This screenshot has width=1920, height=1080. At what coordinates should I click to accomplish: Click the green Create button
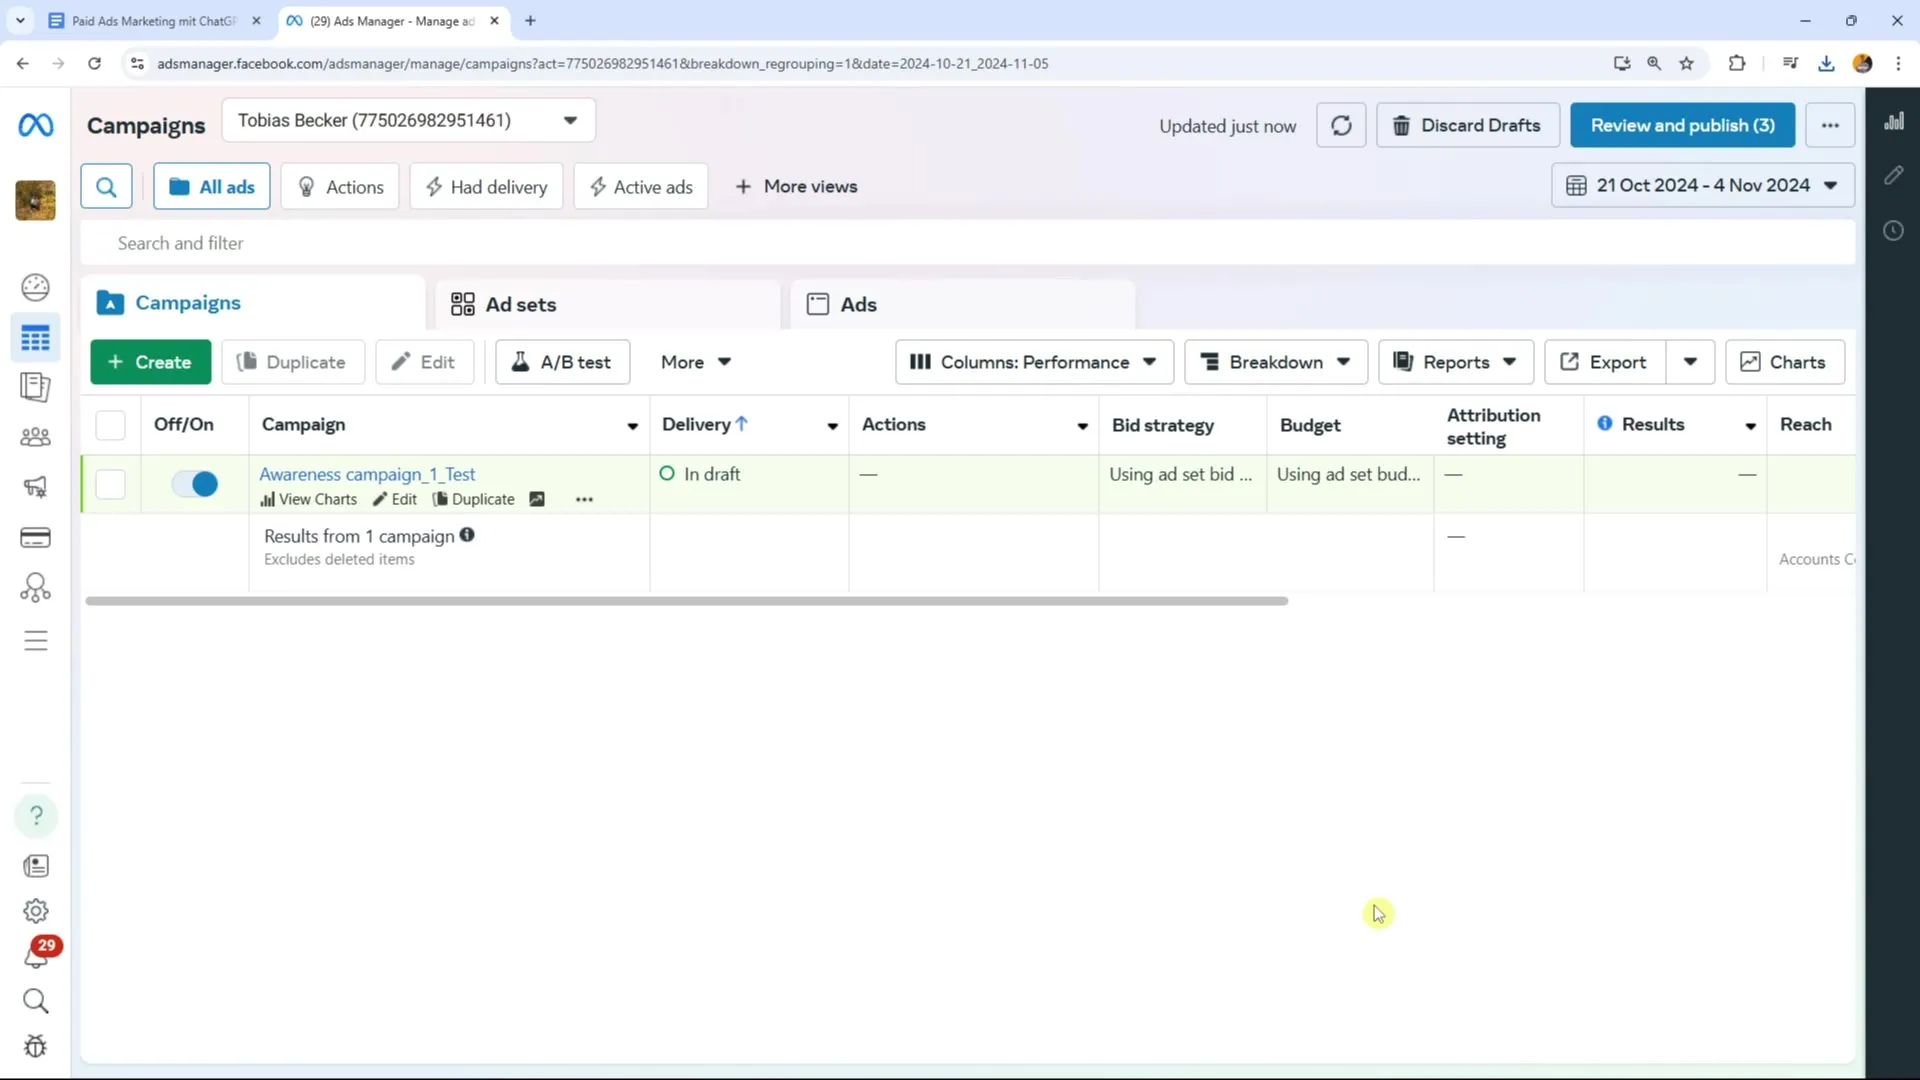tap(151, 362)
